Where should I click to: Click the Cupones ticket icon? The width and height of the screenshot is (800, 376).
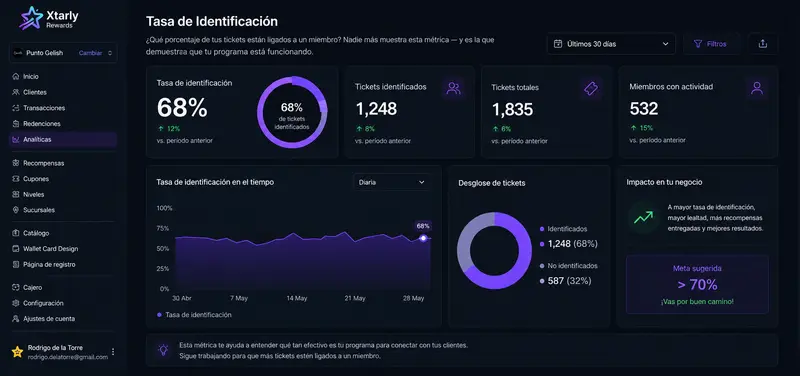[15, 179]
